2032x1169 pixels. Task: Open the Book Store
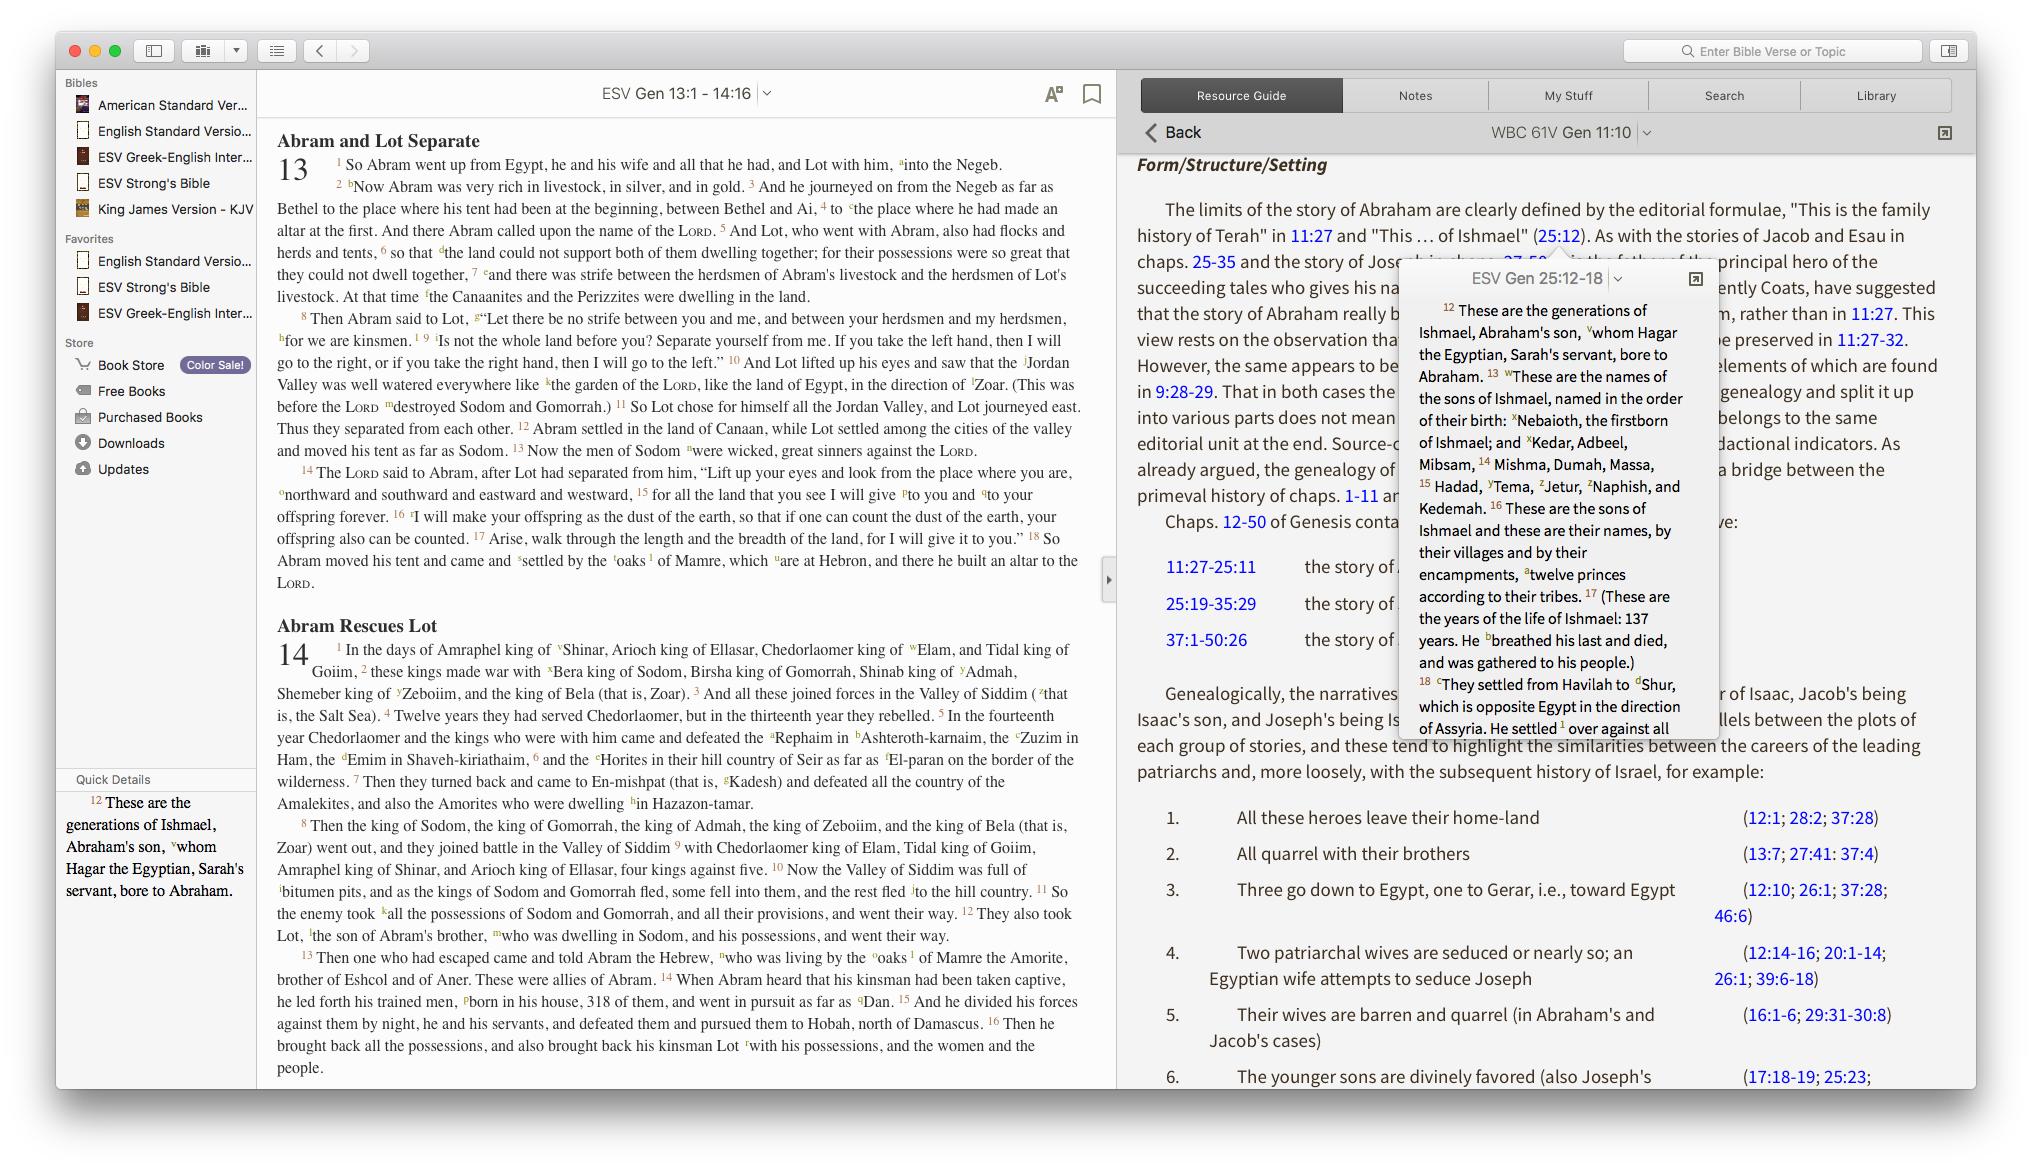130,365
